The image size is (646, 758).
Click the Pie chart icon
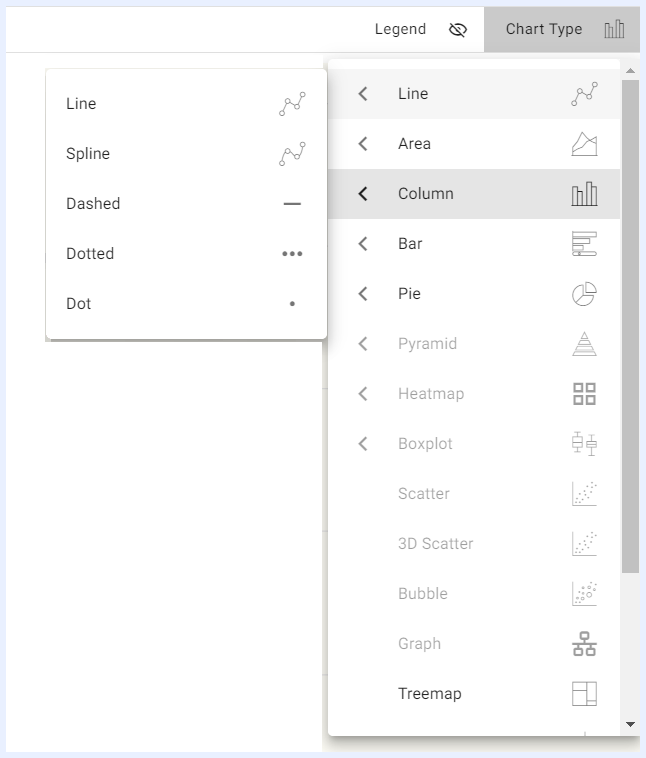click(584, 294)
